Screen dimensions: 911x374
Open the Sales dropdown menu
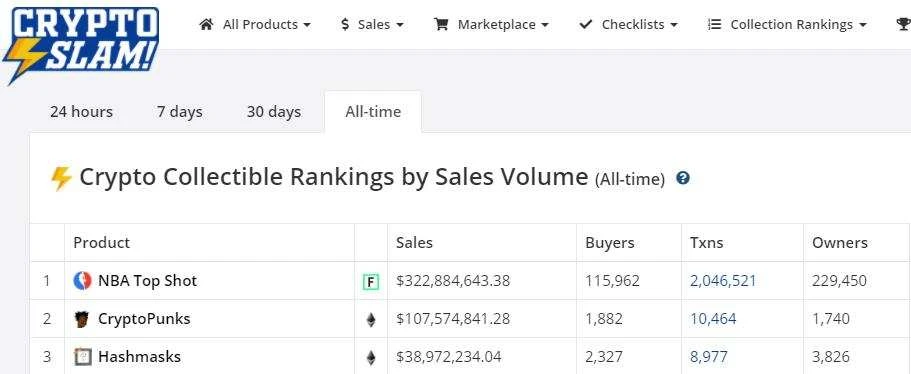[x=372, y=24]
